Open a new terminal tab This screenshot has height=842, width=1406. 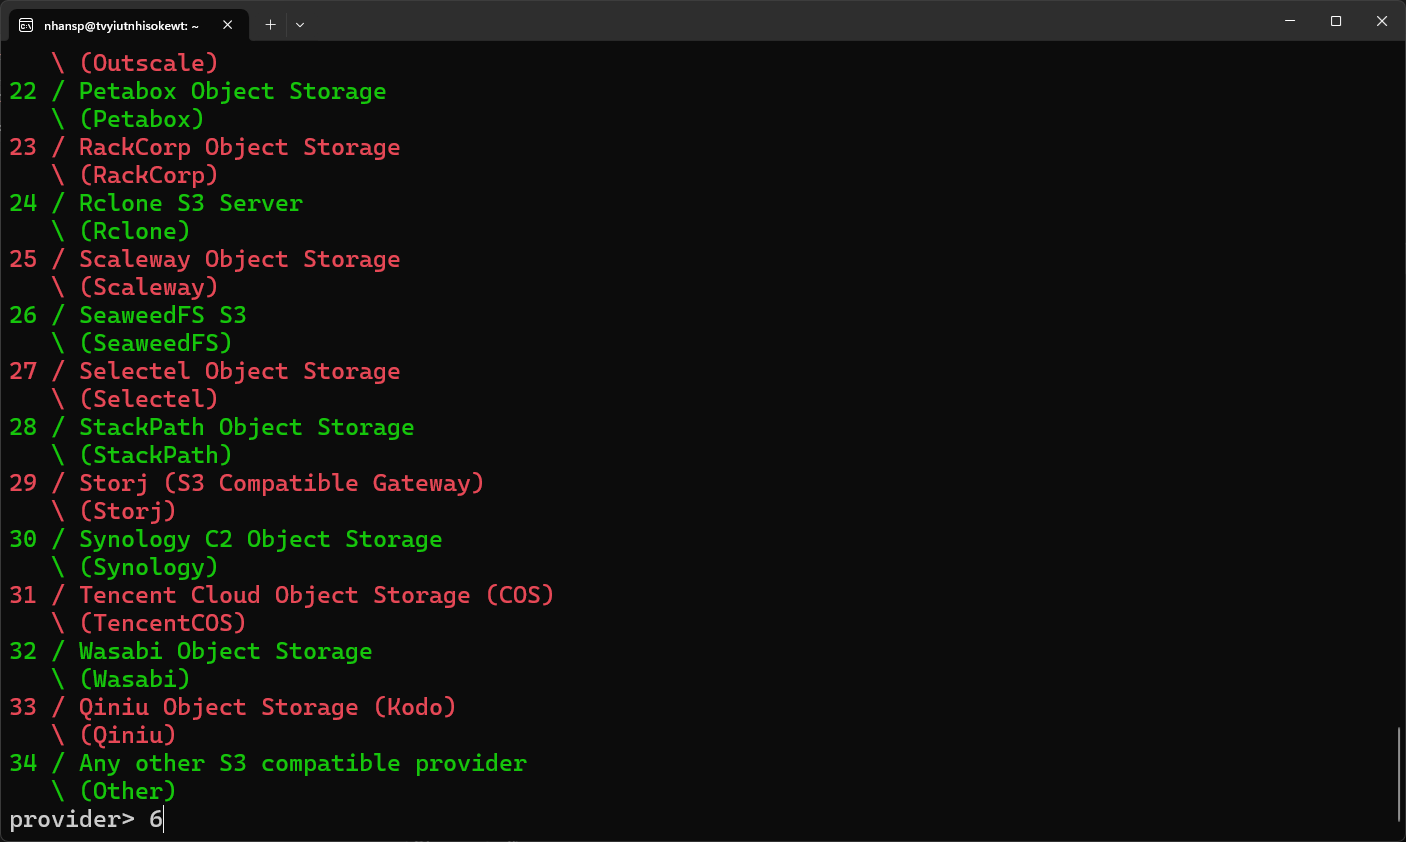[270, 25]
